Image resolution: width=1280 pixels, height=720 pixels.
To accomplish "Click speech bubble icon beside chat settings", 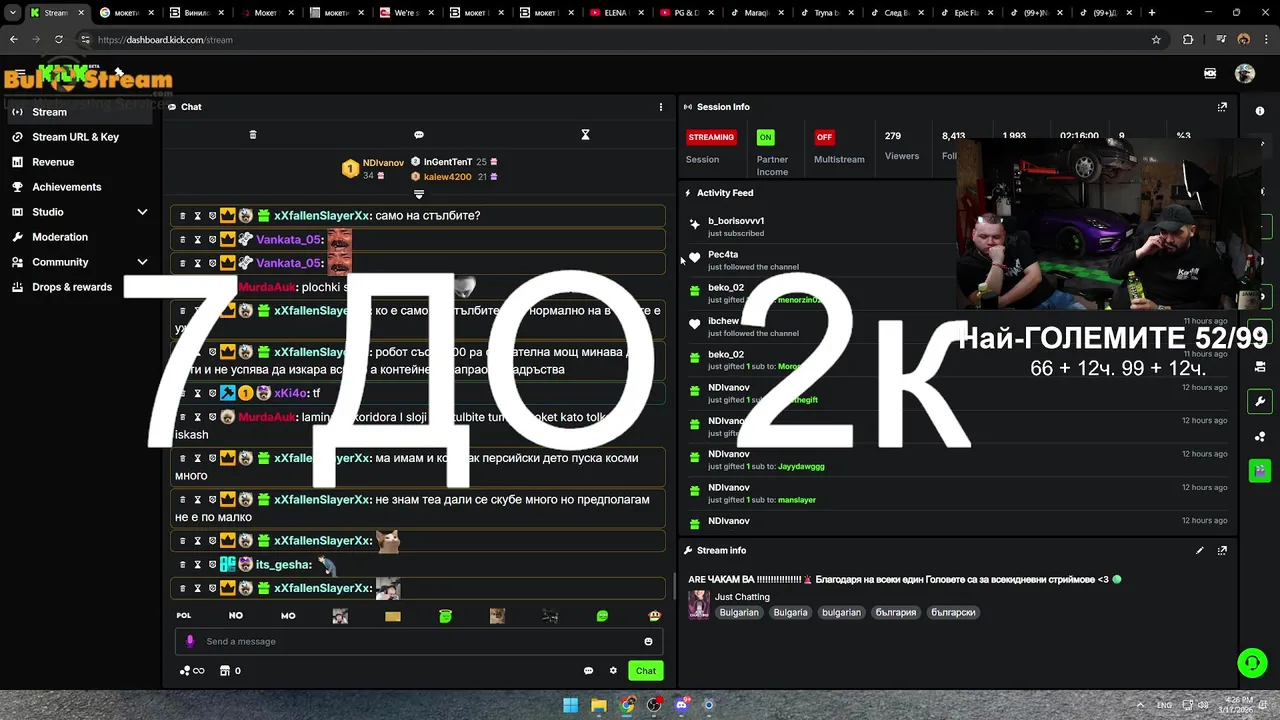I will coord(588,671).
